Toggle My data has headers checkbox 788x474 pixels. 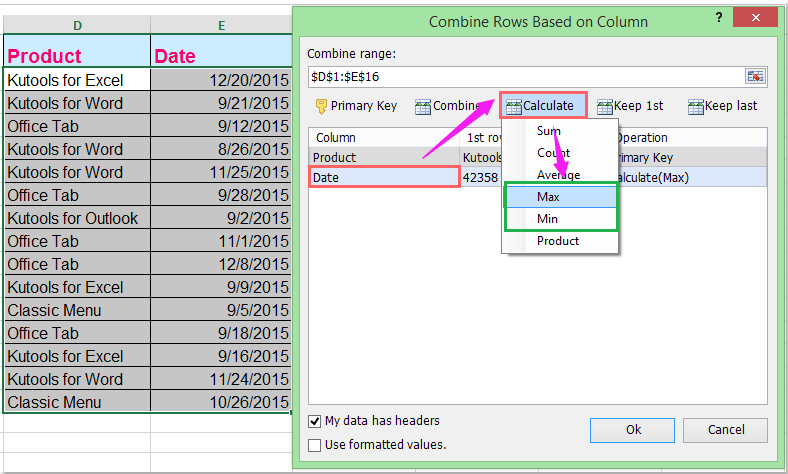tap(316, 421)
